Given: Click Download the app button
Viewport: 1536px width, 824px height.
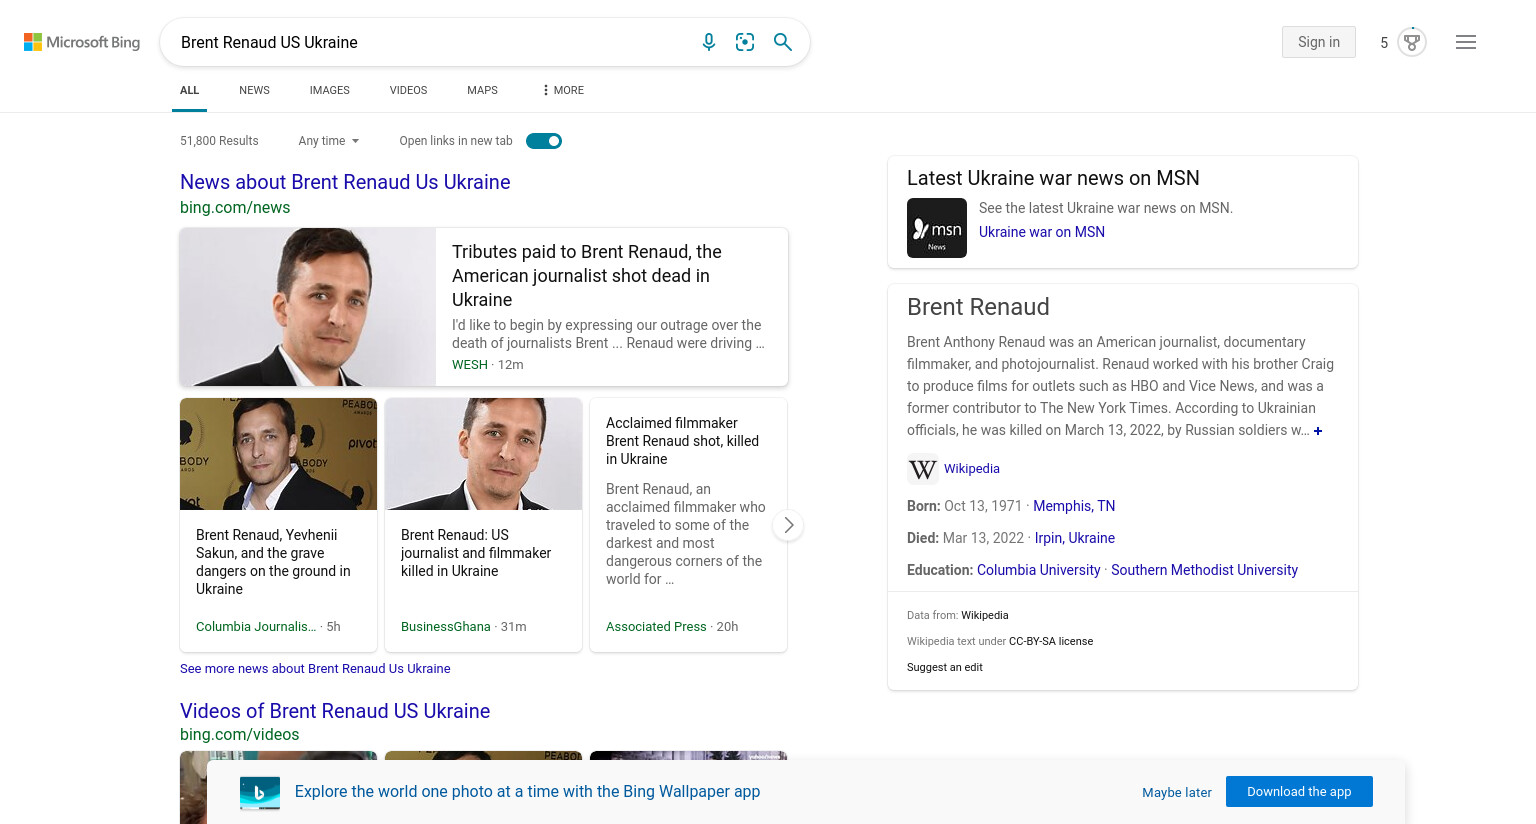Looking at the screenshot, I should [1299, 791].
